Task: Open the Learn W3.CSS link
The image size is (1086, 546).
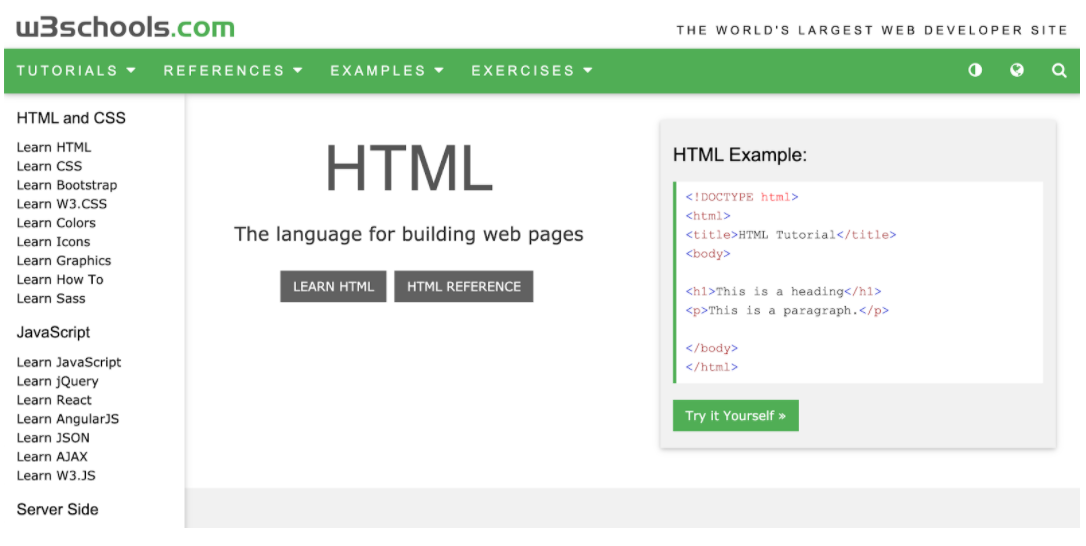Action: point(62,204)
